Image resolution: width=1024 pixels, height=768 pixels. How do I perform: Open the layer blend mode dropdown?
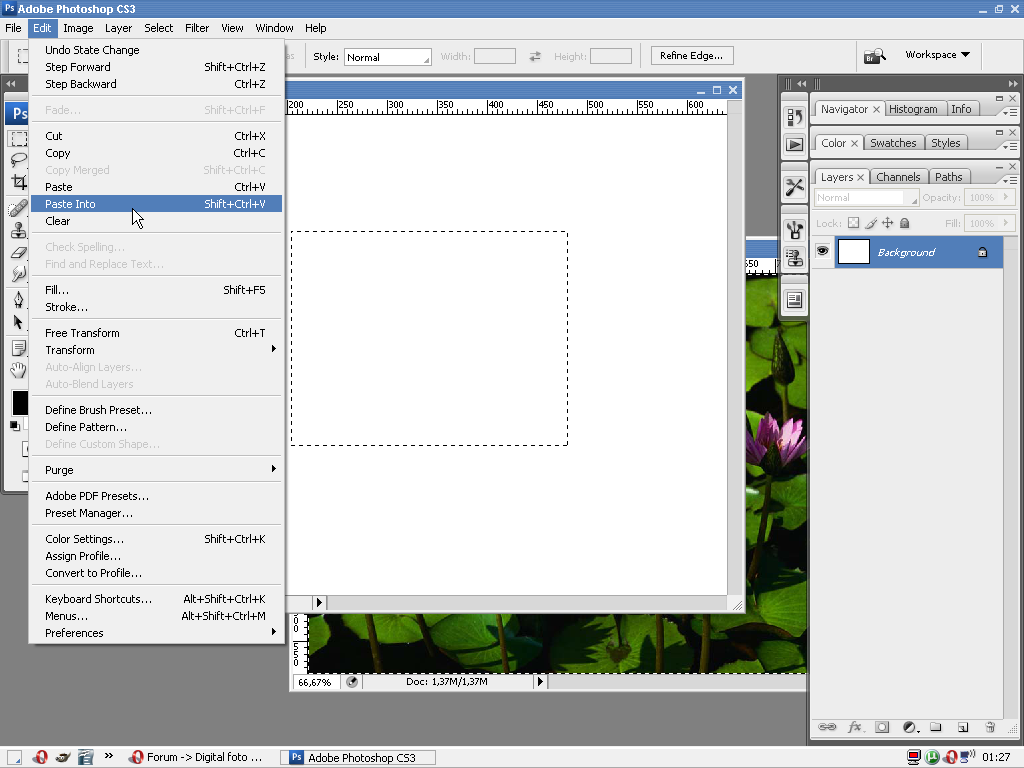click(x=867, y=198)
